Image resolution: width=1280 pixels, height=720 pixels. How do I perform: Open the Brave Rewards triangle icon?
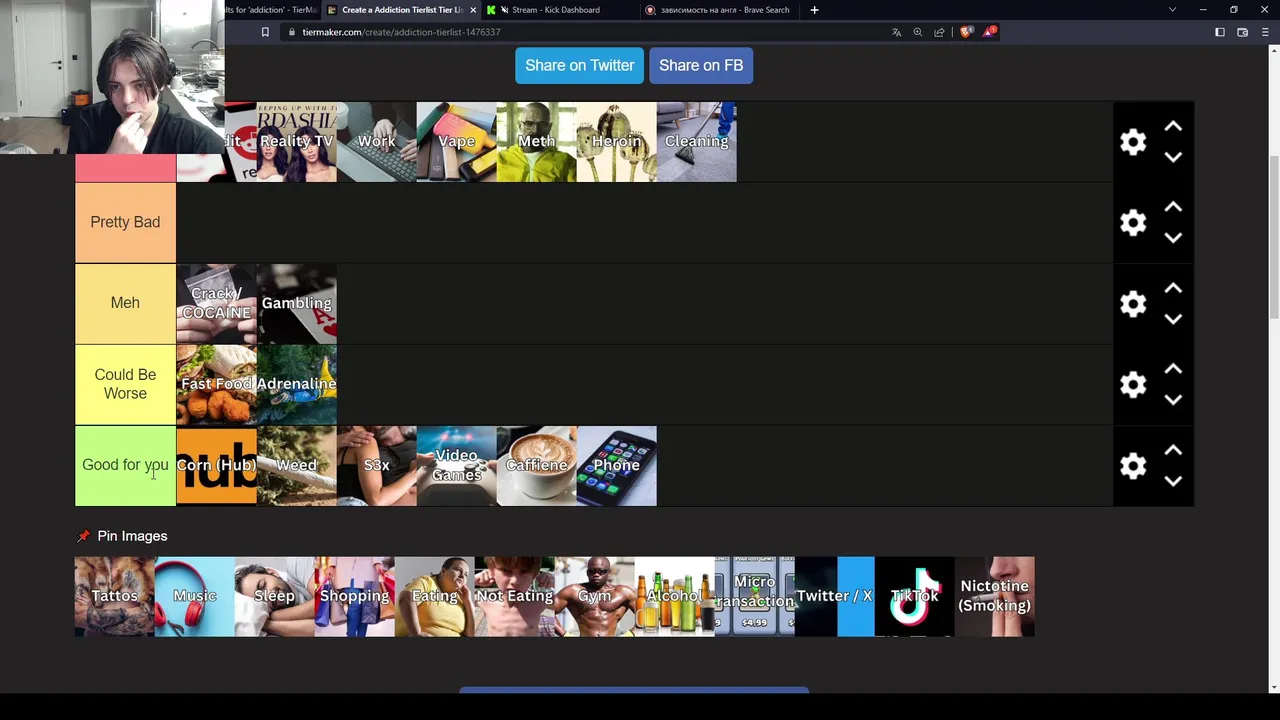[988, 32]
